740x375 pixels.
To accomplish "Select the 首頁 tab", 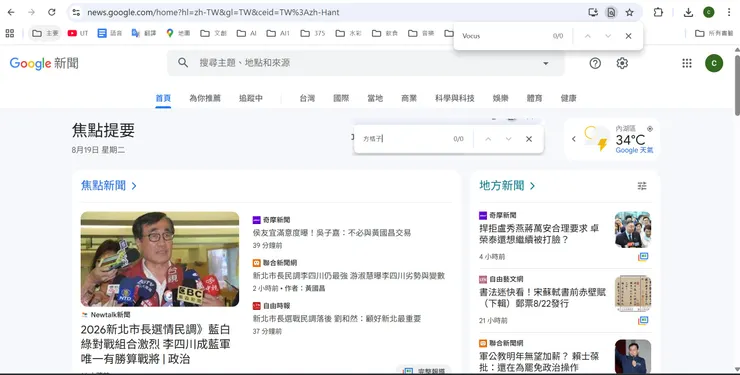I will coord(163,98).
